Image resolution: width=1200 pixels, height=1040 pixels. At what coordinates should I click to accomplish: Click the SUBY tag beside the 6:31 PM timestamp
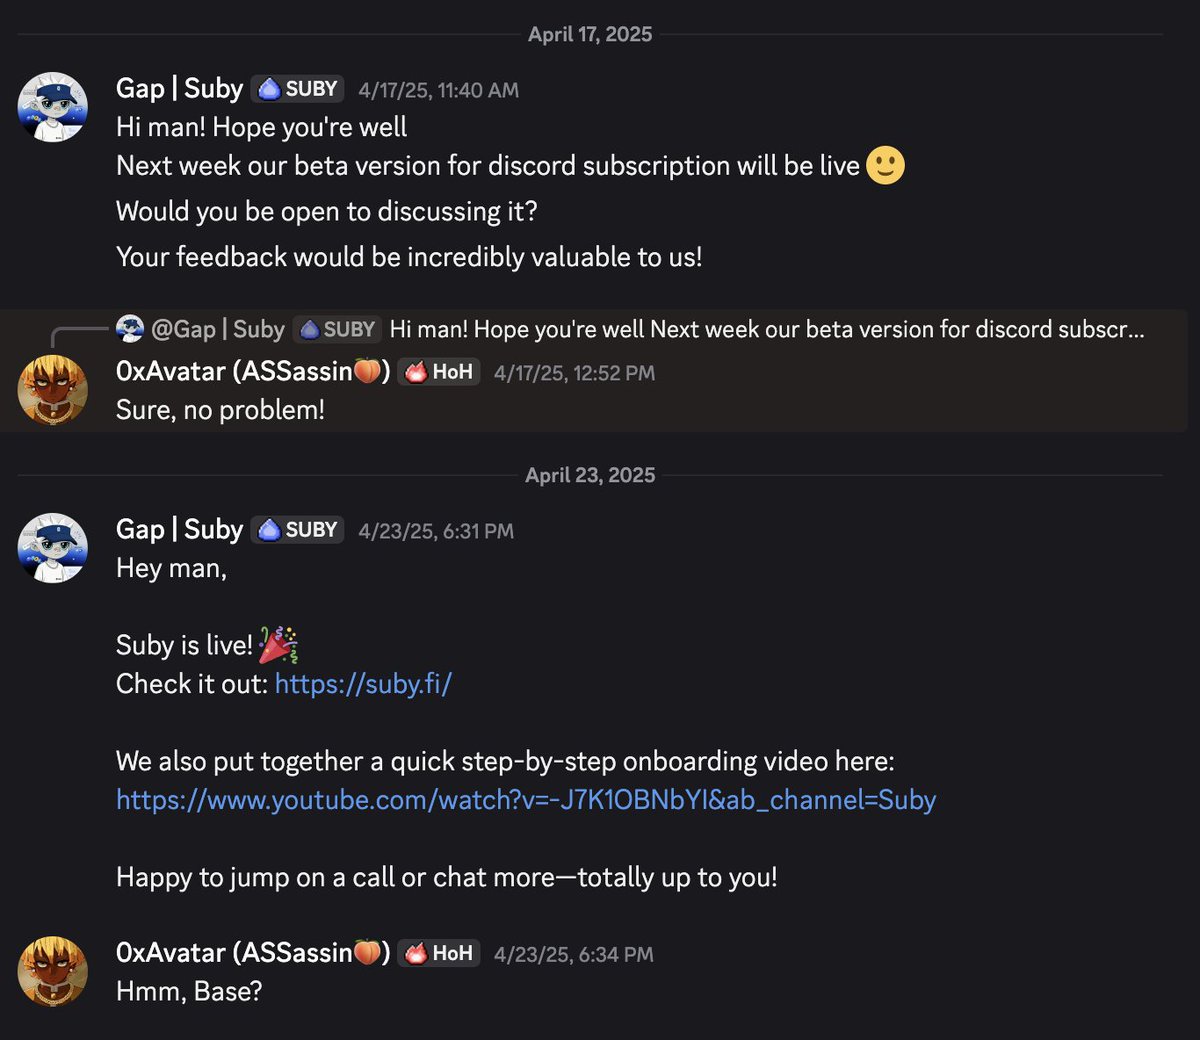click(298, 530)
